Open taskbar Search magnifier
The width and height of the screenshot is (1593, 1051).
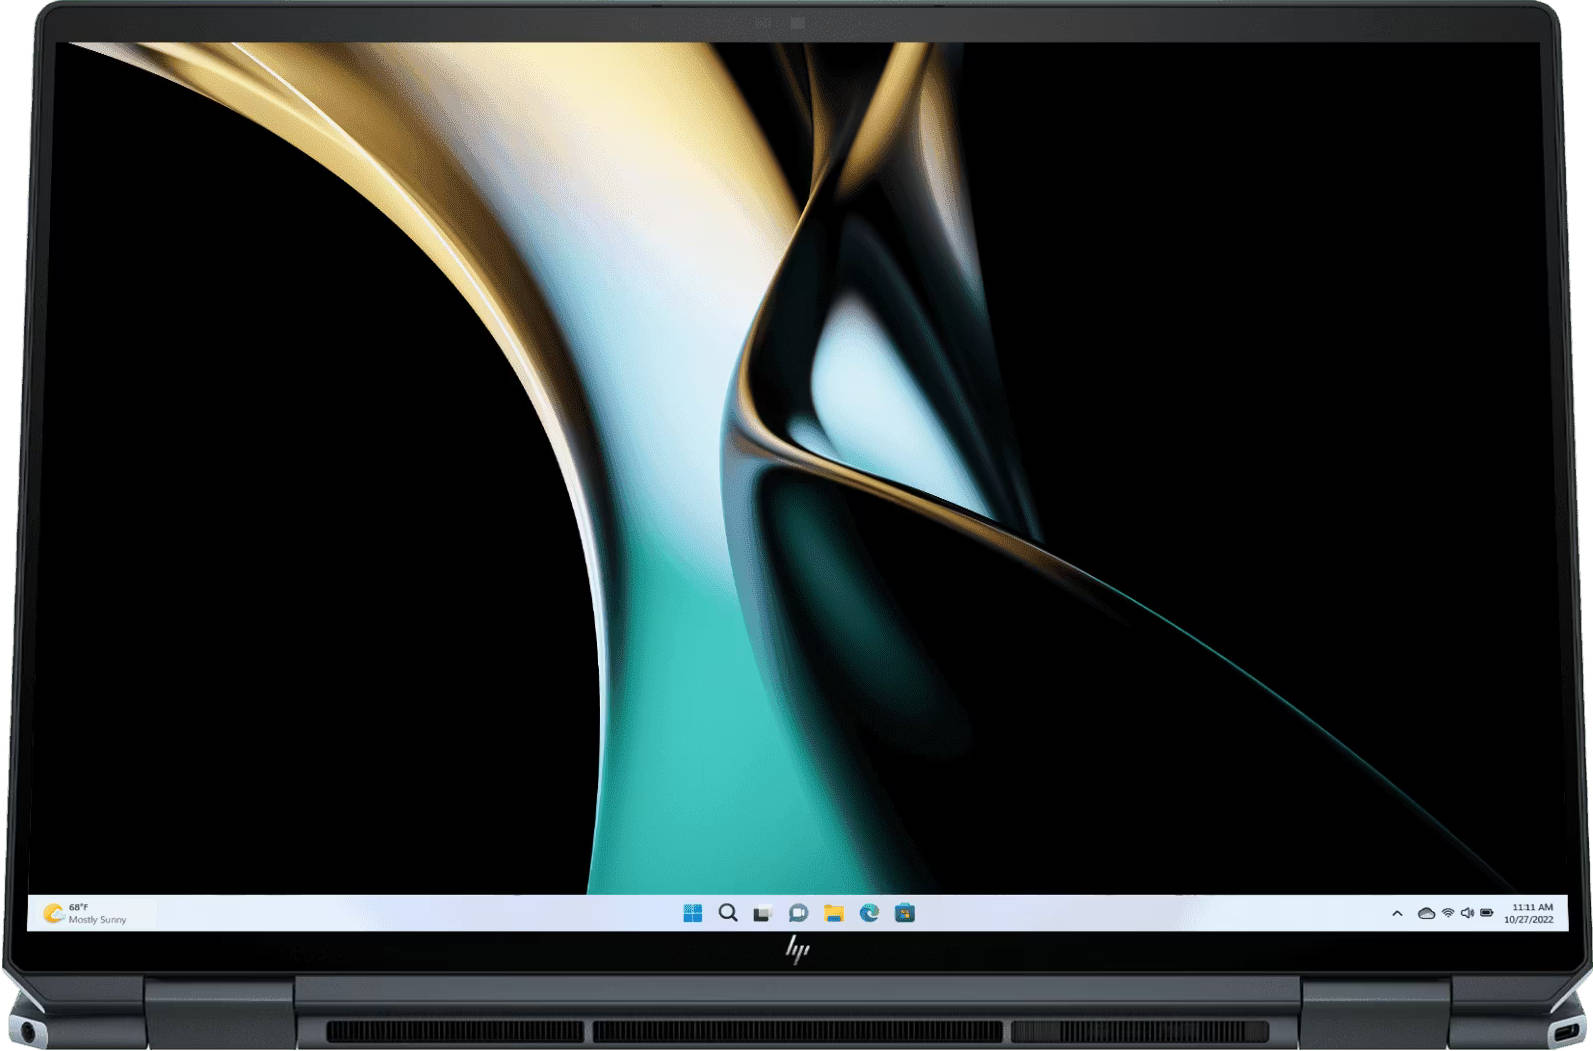click(728, 913)
